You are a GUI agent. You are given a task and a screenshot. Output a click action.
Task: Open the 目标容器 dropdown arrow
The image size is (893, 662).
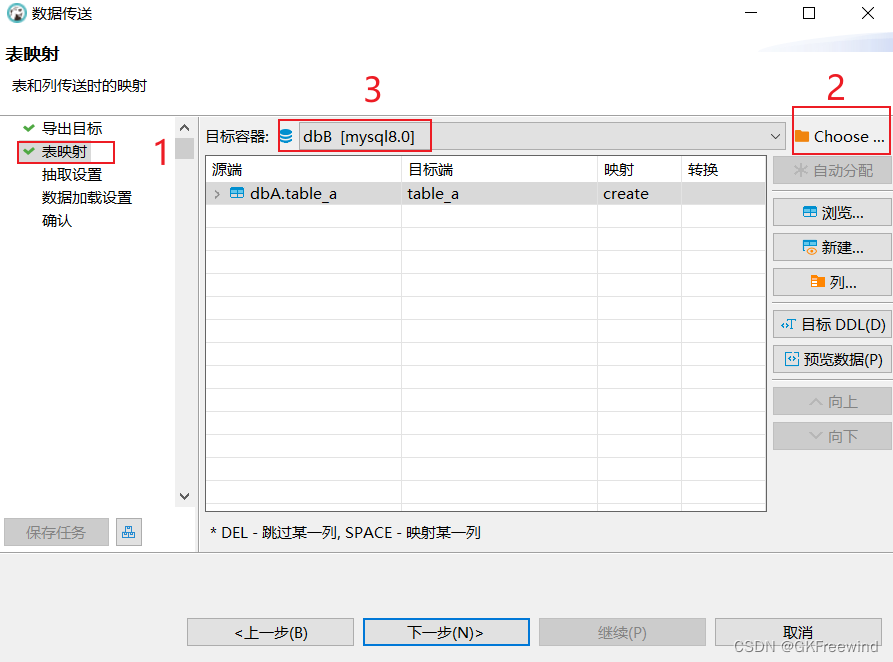[776, 136]
